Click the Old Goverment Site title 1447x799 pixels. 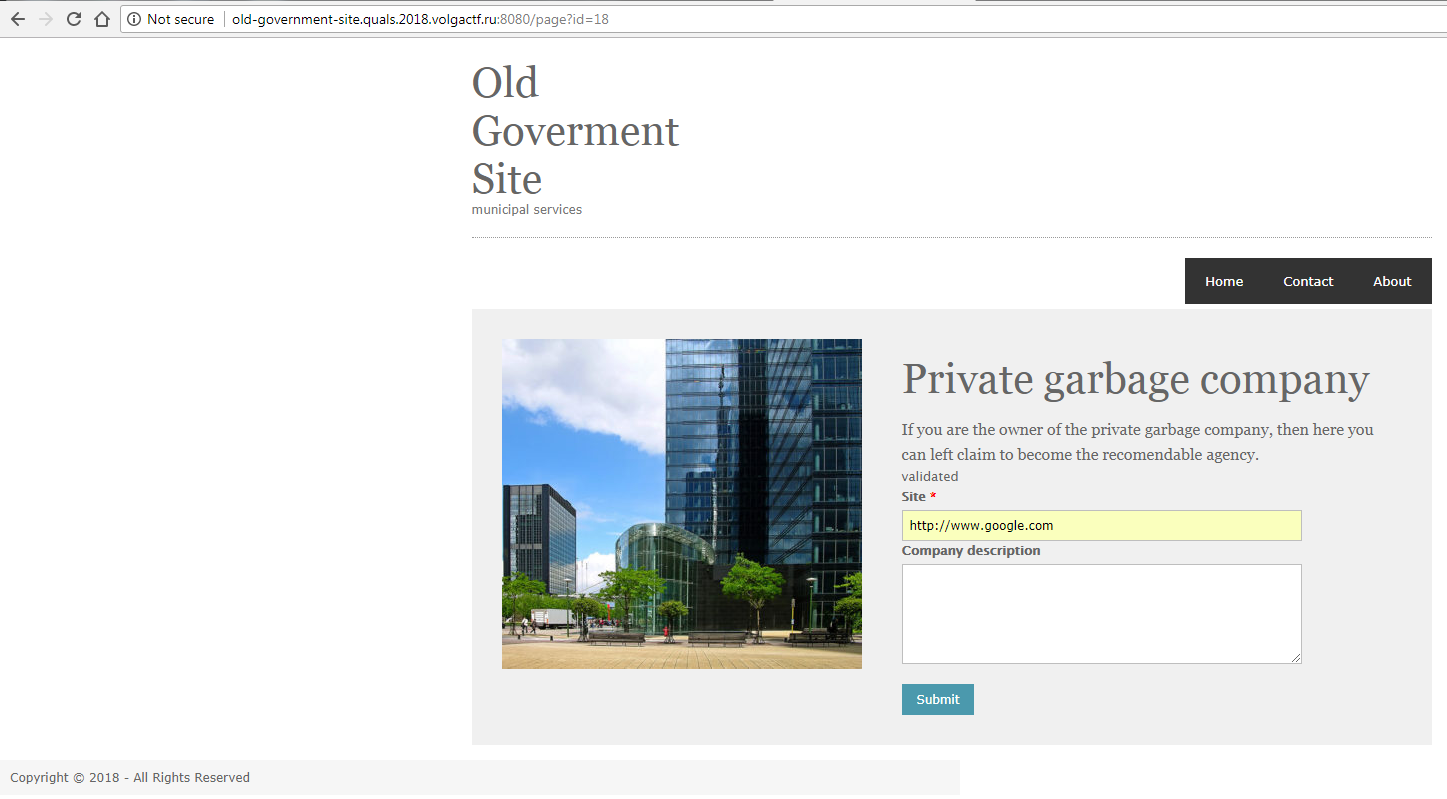pyautogui.click(x=575, y=131)
